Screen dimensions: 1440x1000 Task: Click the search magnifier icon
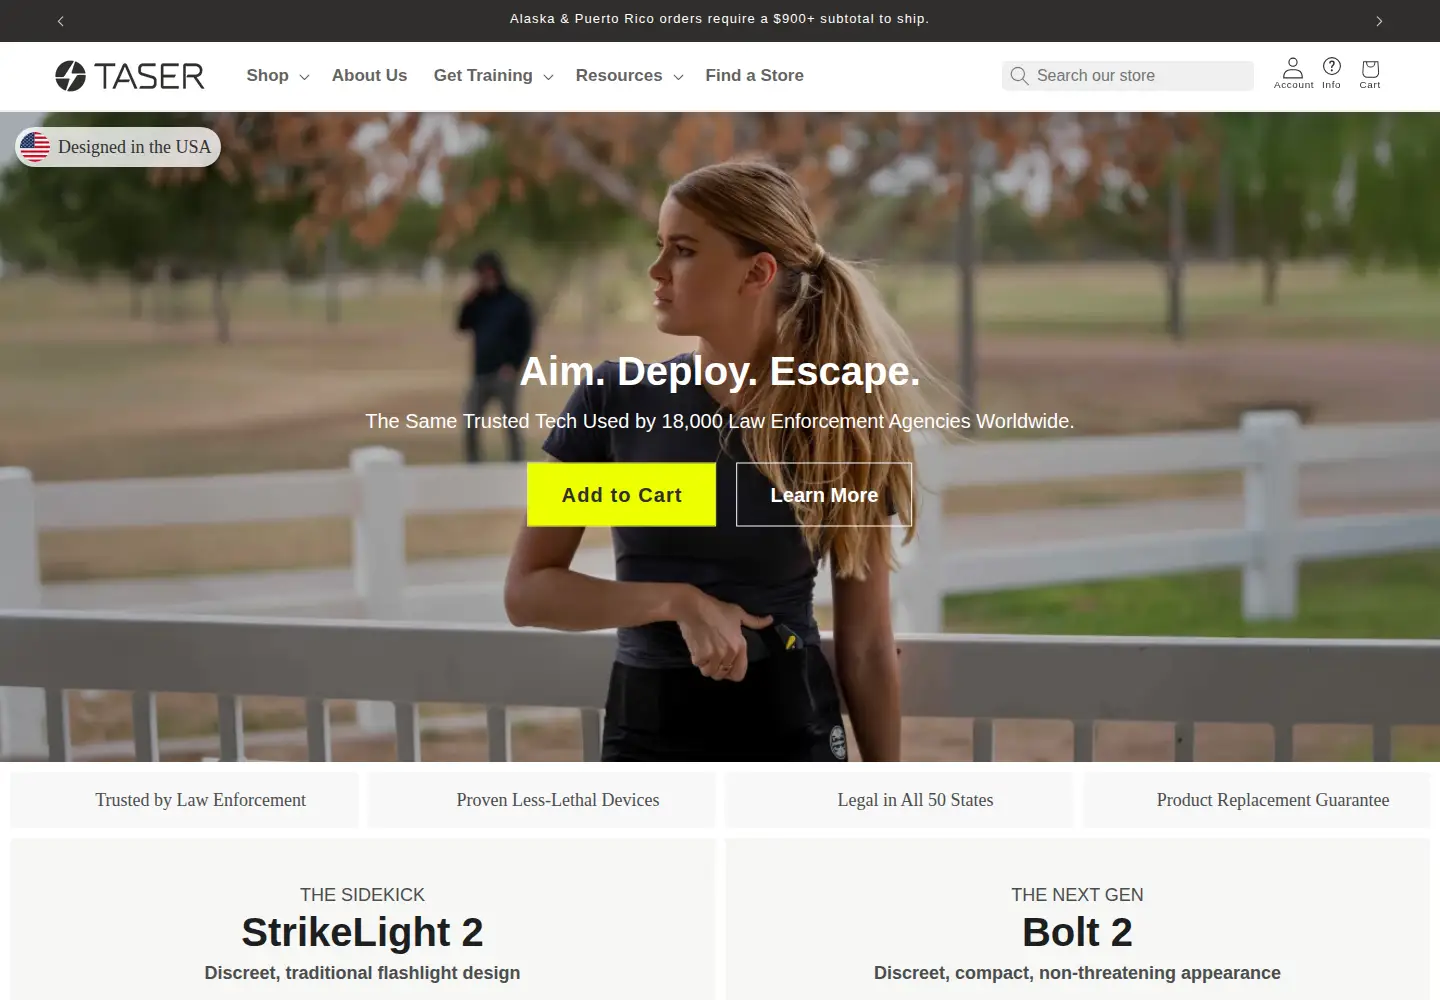click(x=1019, y=76)
